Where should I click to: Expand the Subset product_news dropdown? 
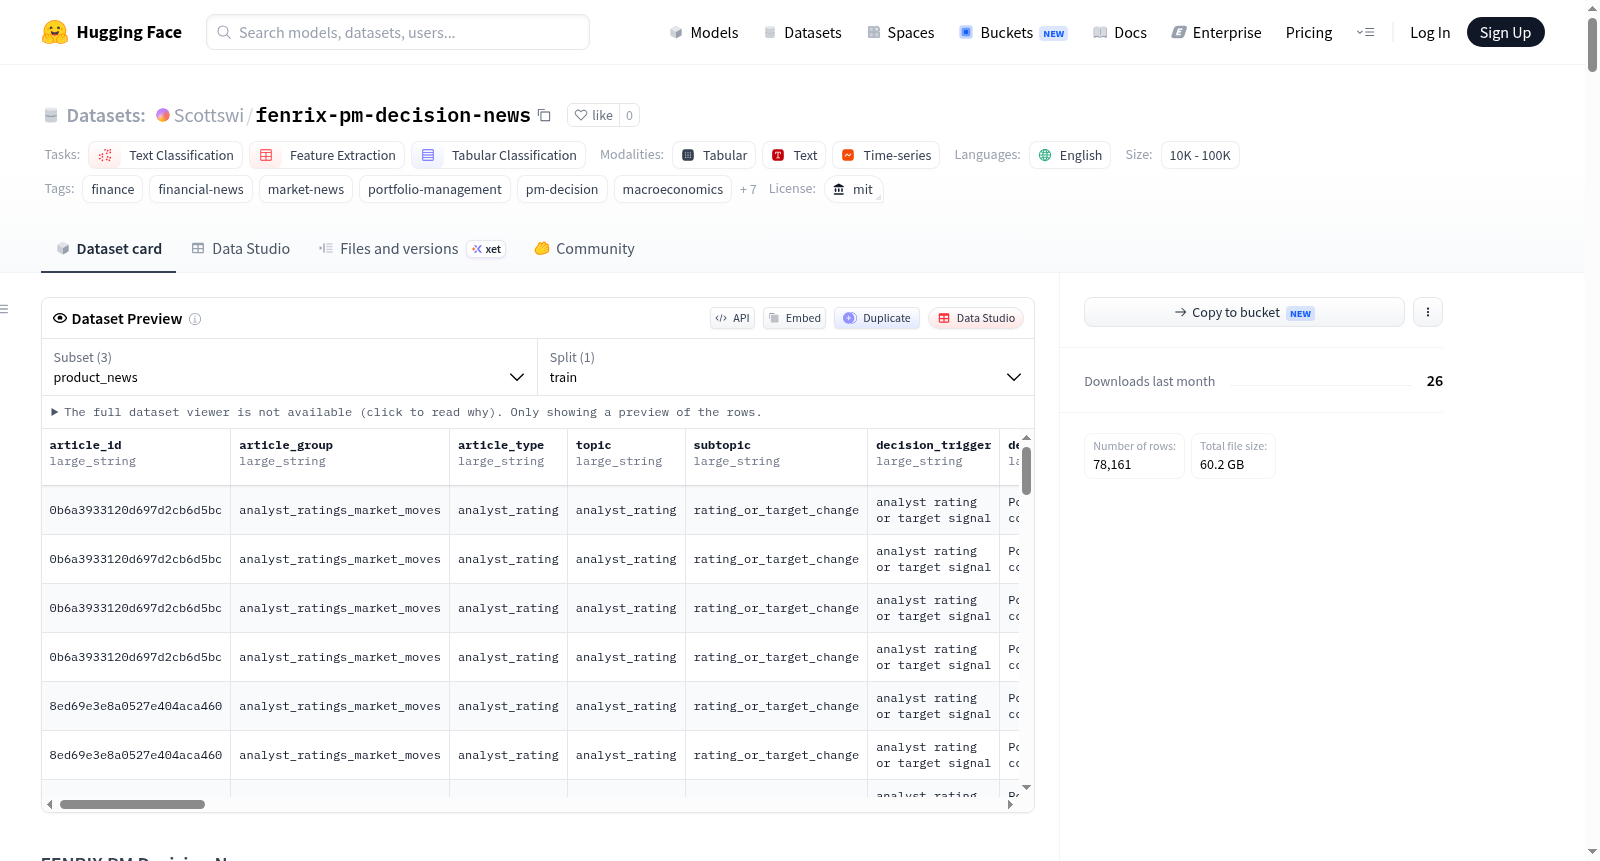click(289, 367)
